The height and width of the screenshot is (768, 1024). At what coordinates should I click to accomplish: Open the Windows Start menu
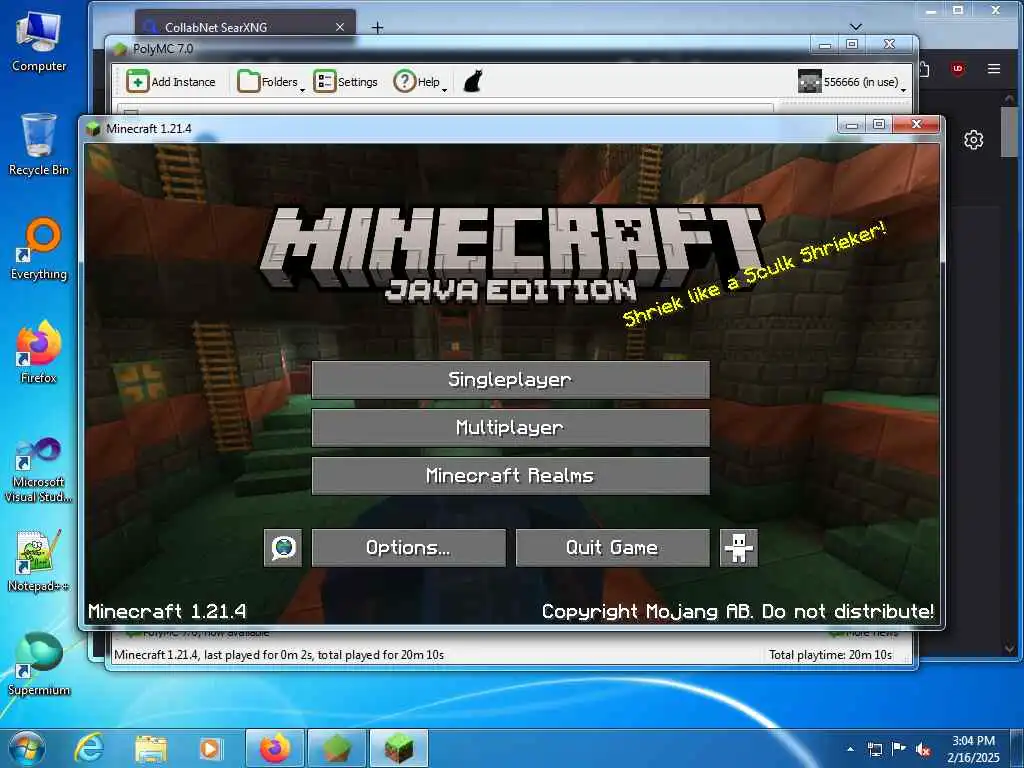click(x=27, y=748)
